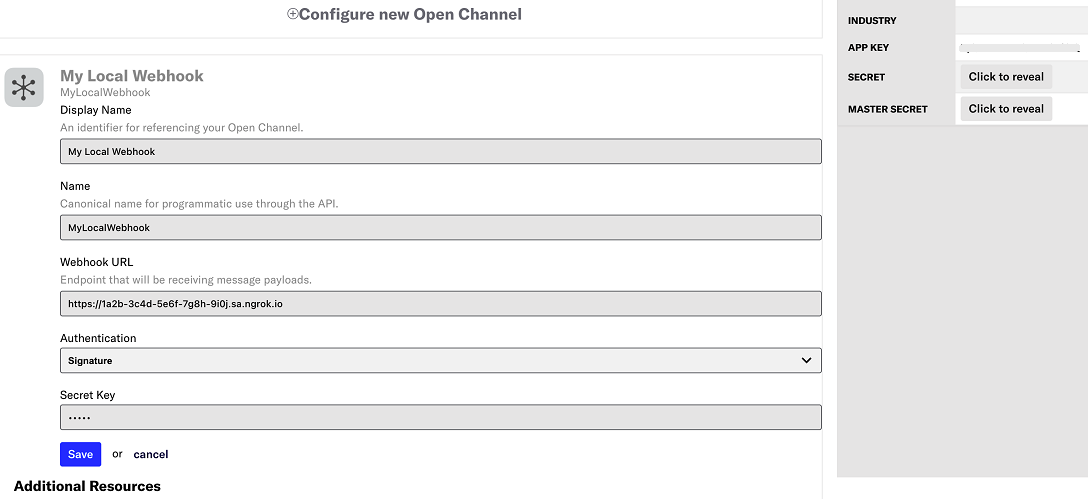
Task: Click the Display Name input field
Action: point(441,151)
